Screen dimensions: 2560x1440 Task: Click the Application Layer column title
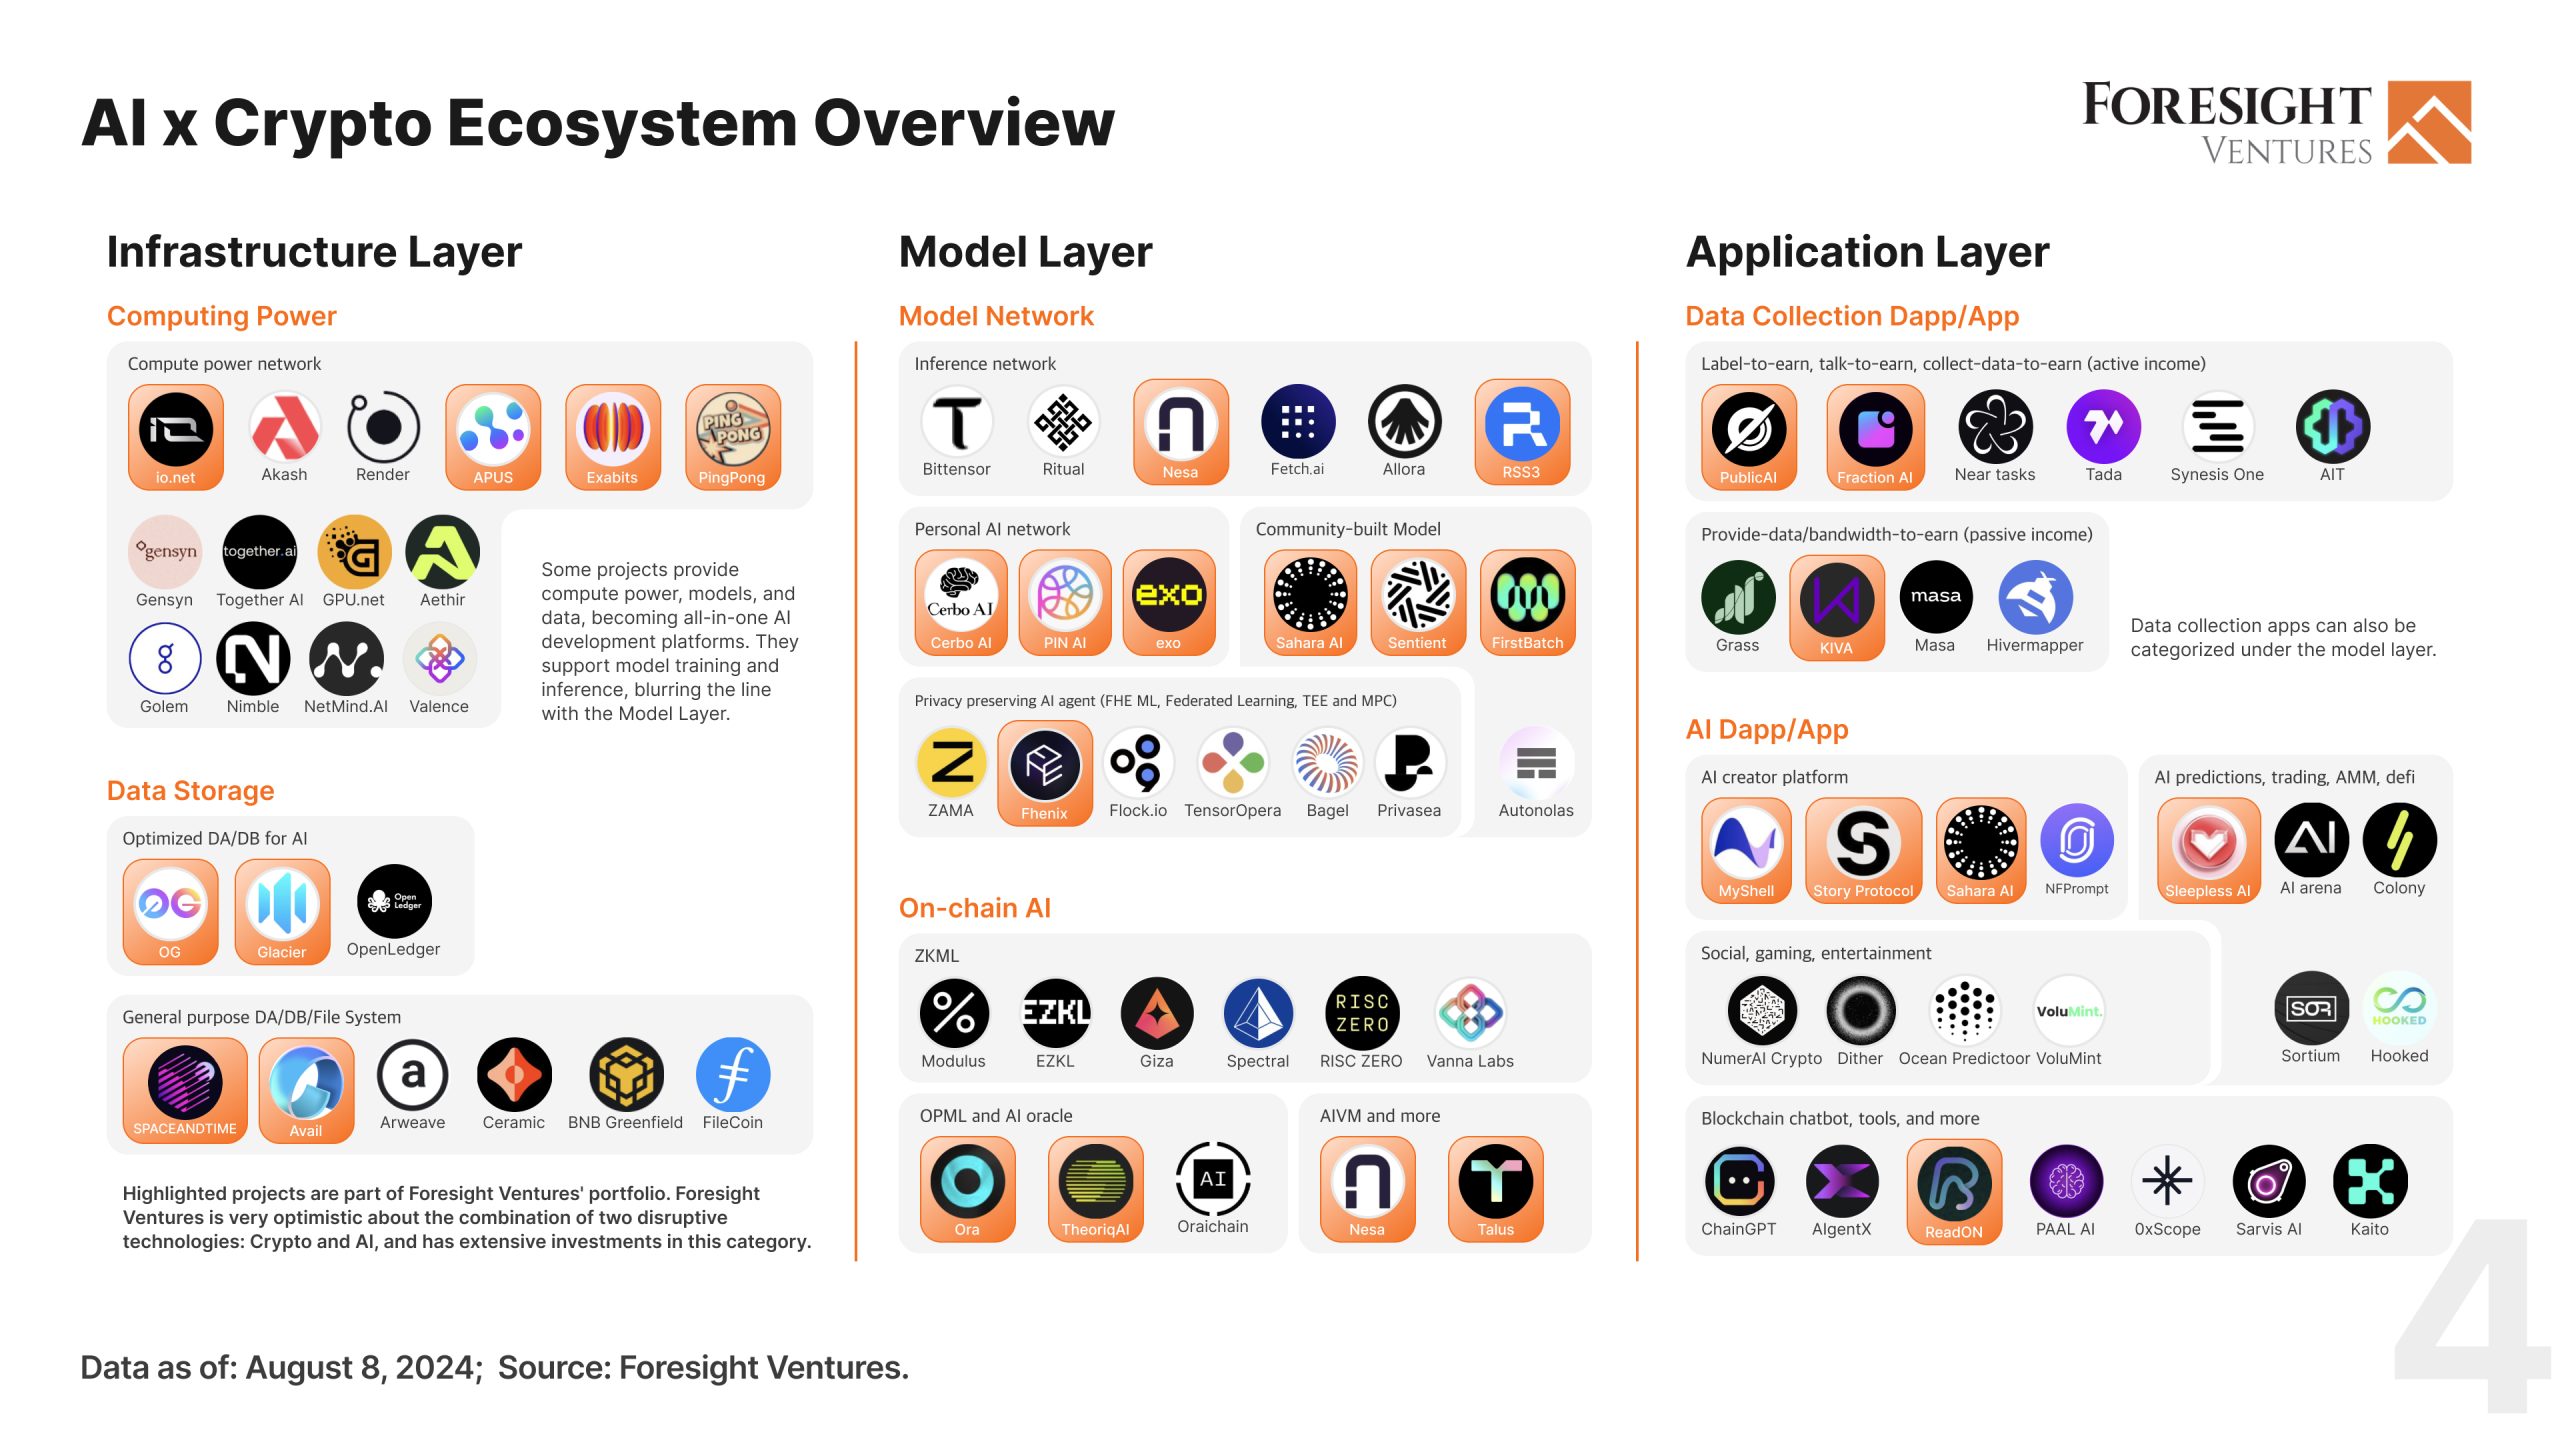(x=1867, y=252)
